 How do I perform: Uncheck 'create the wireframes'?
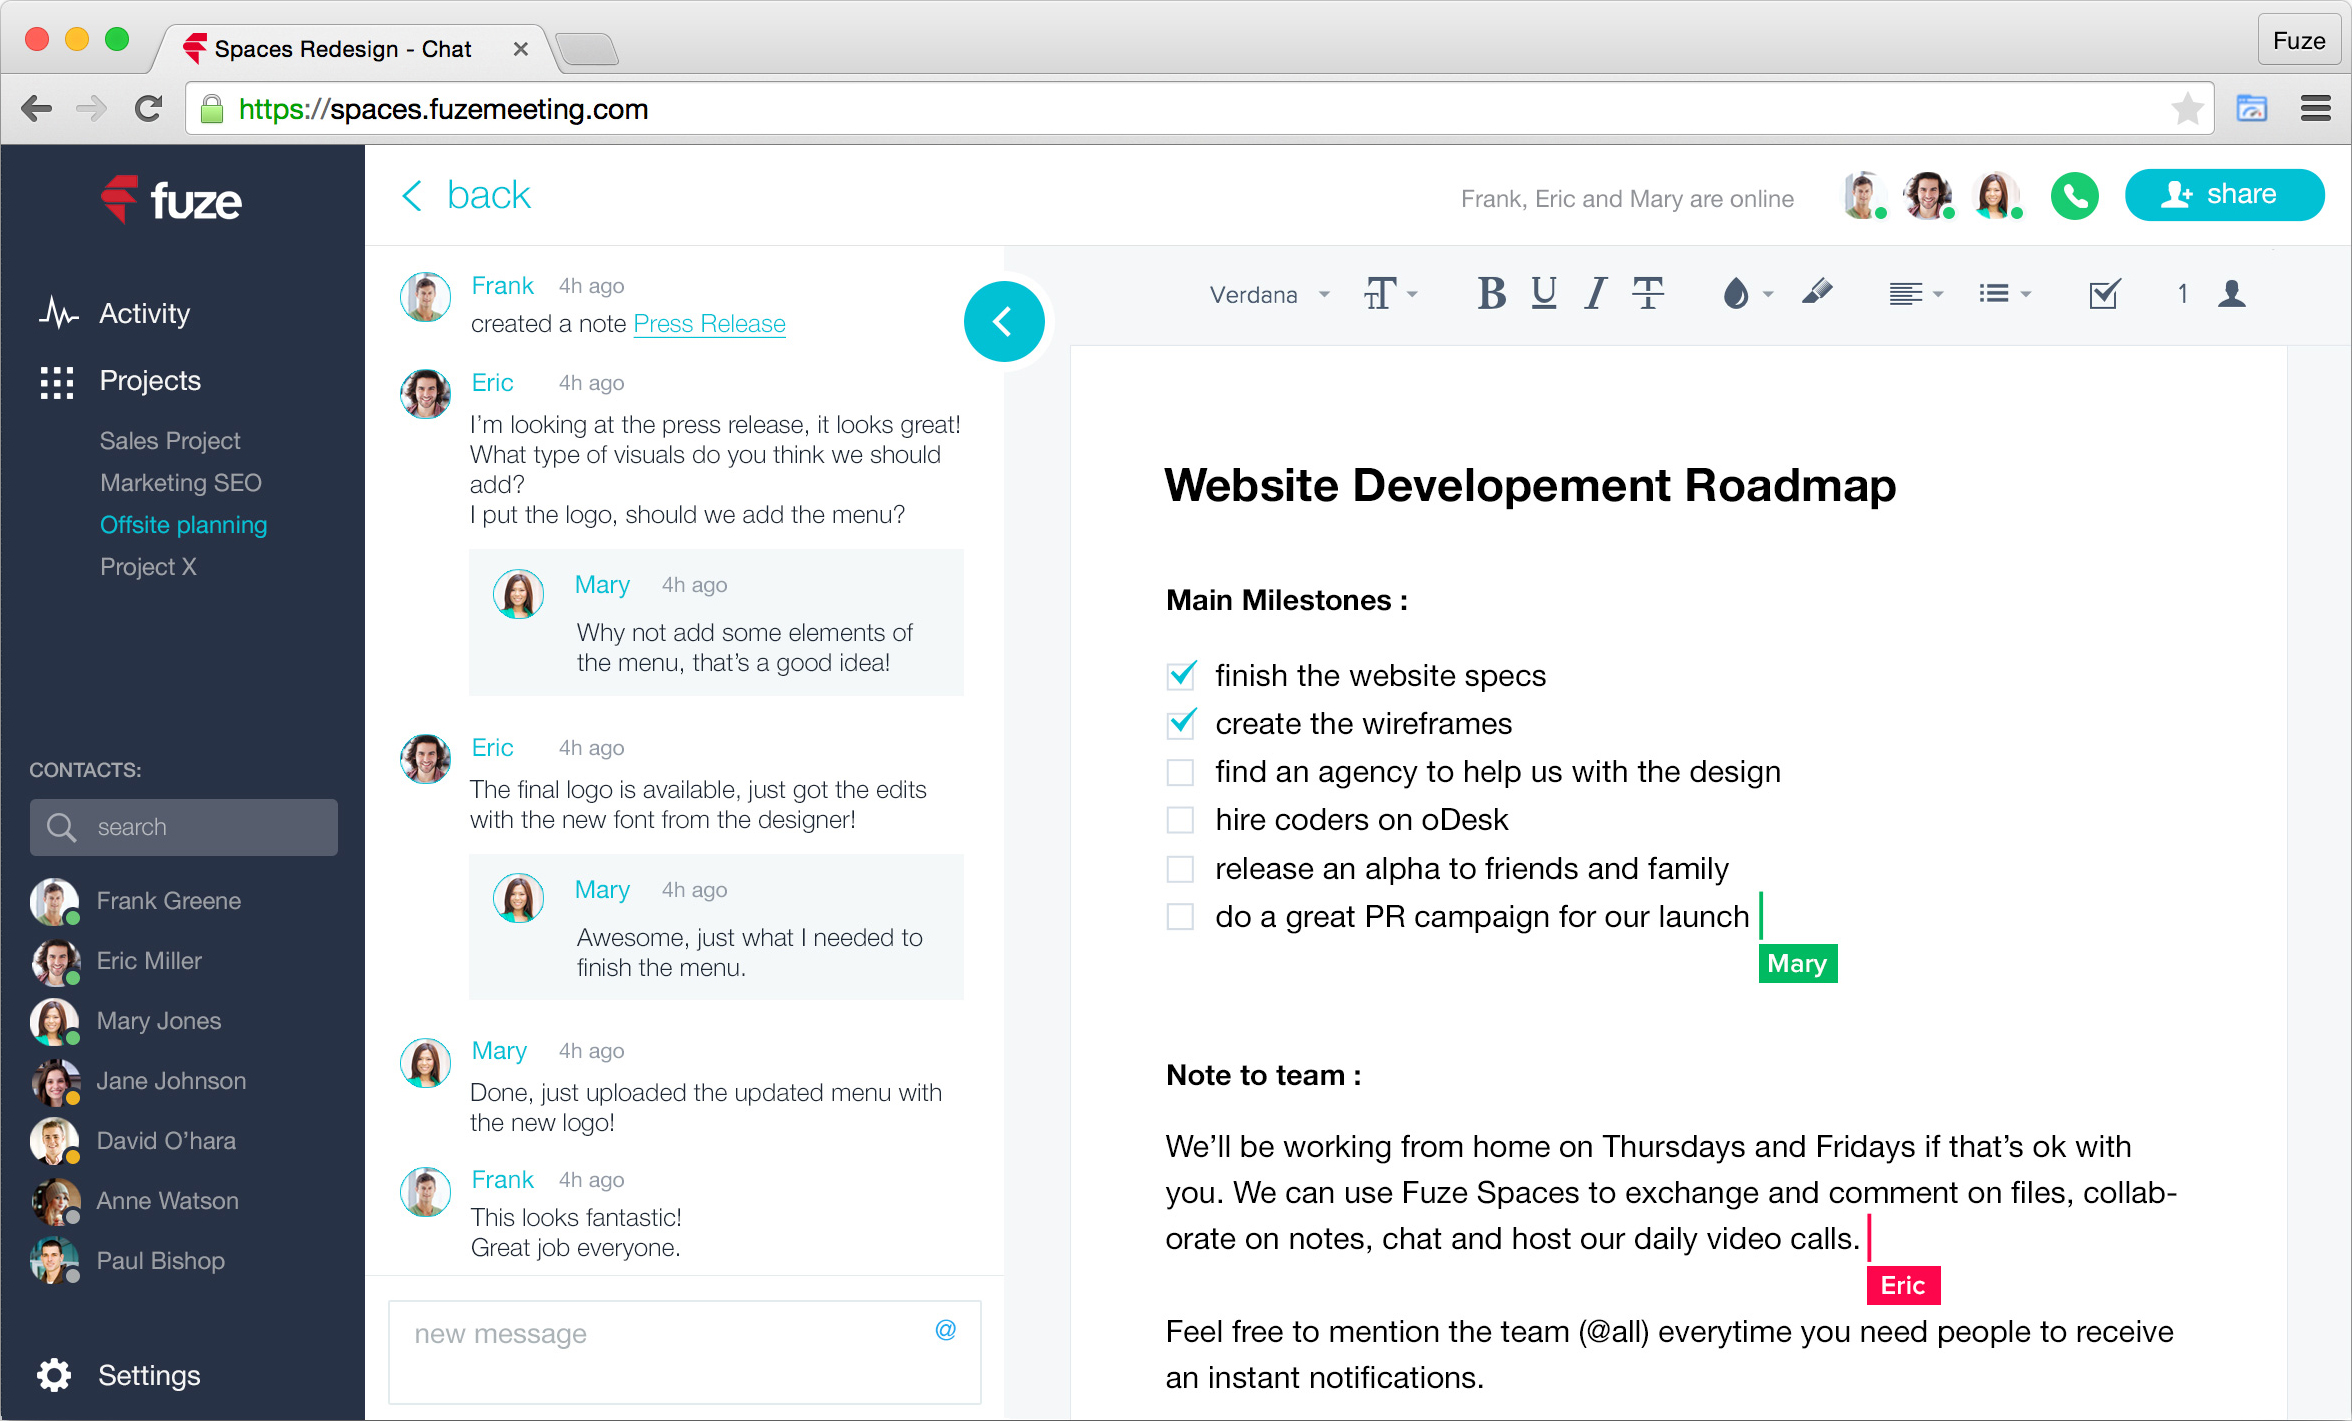click(x=1181, y=723)
